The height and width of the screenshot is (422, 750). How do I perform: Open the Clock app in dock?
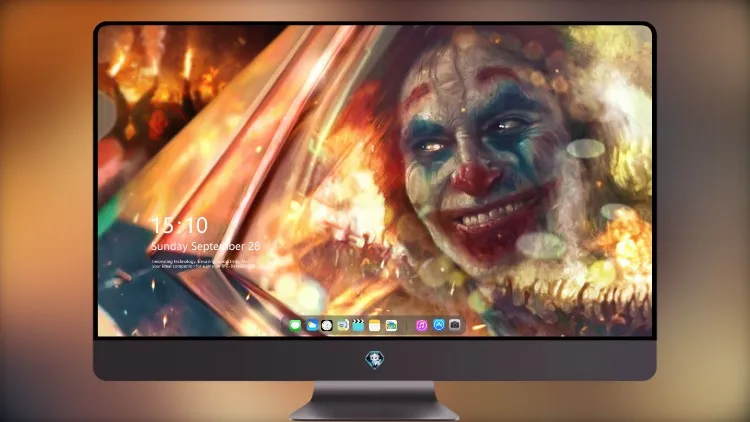pos(327,325)
